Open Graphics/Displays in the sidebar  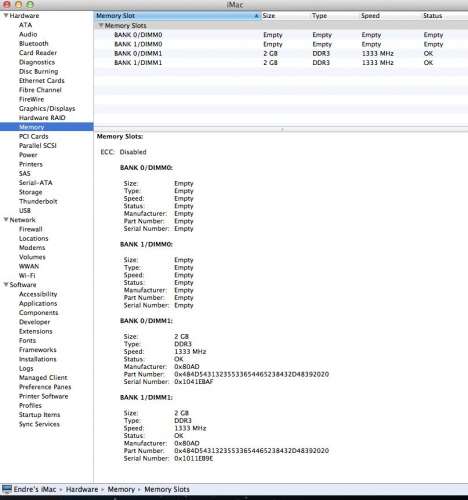pyautogui.click(x=47, y=108)
